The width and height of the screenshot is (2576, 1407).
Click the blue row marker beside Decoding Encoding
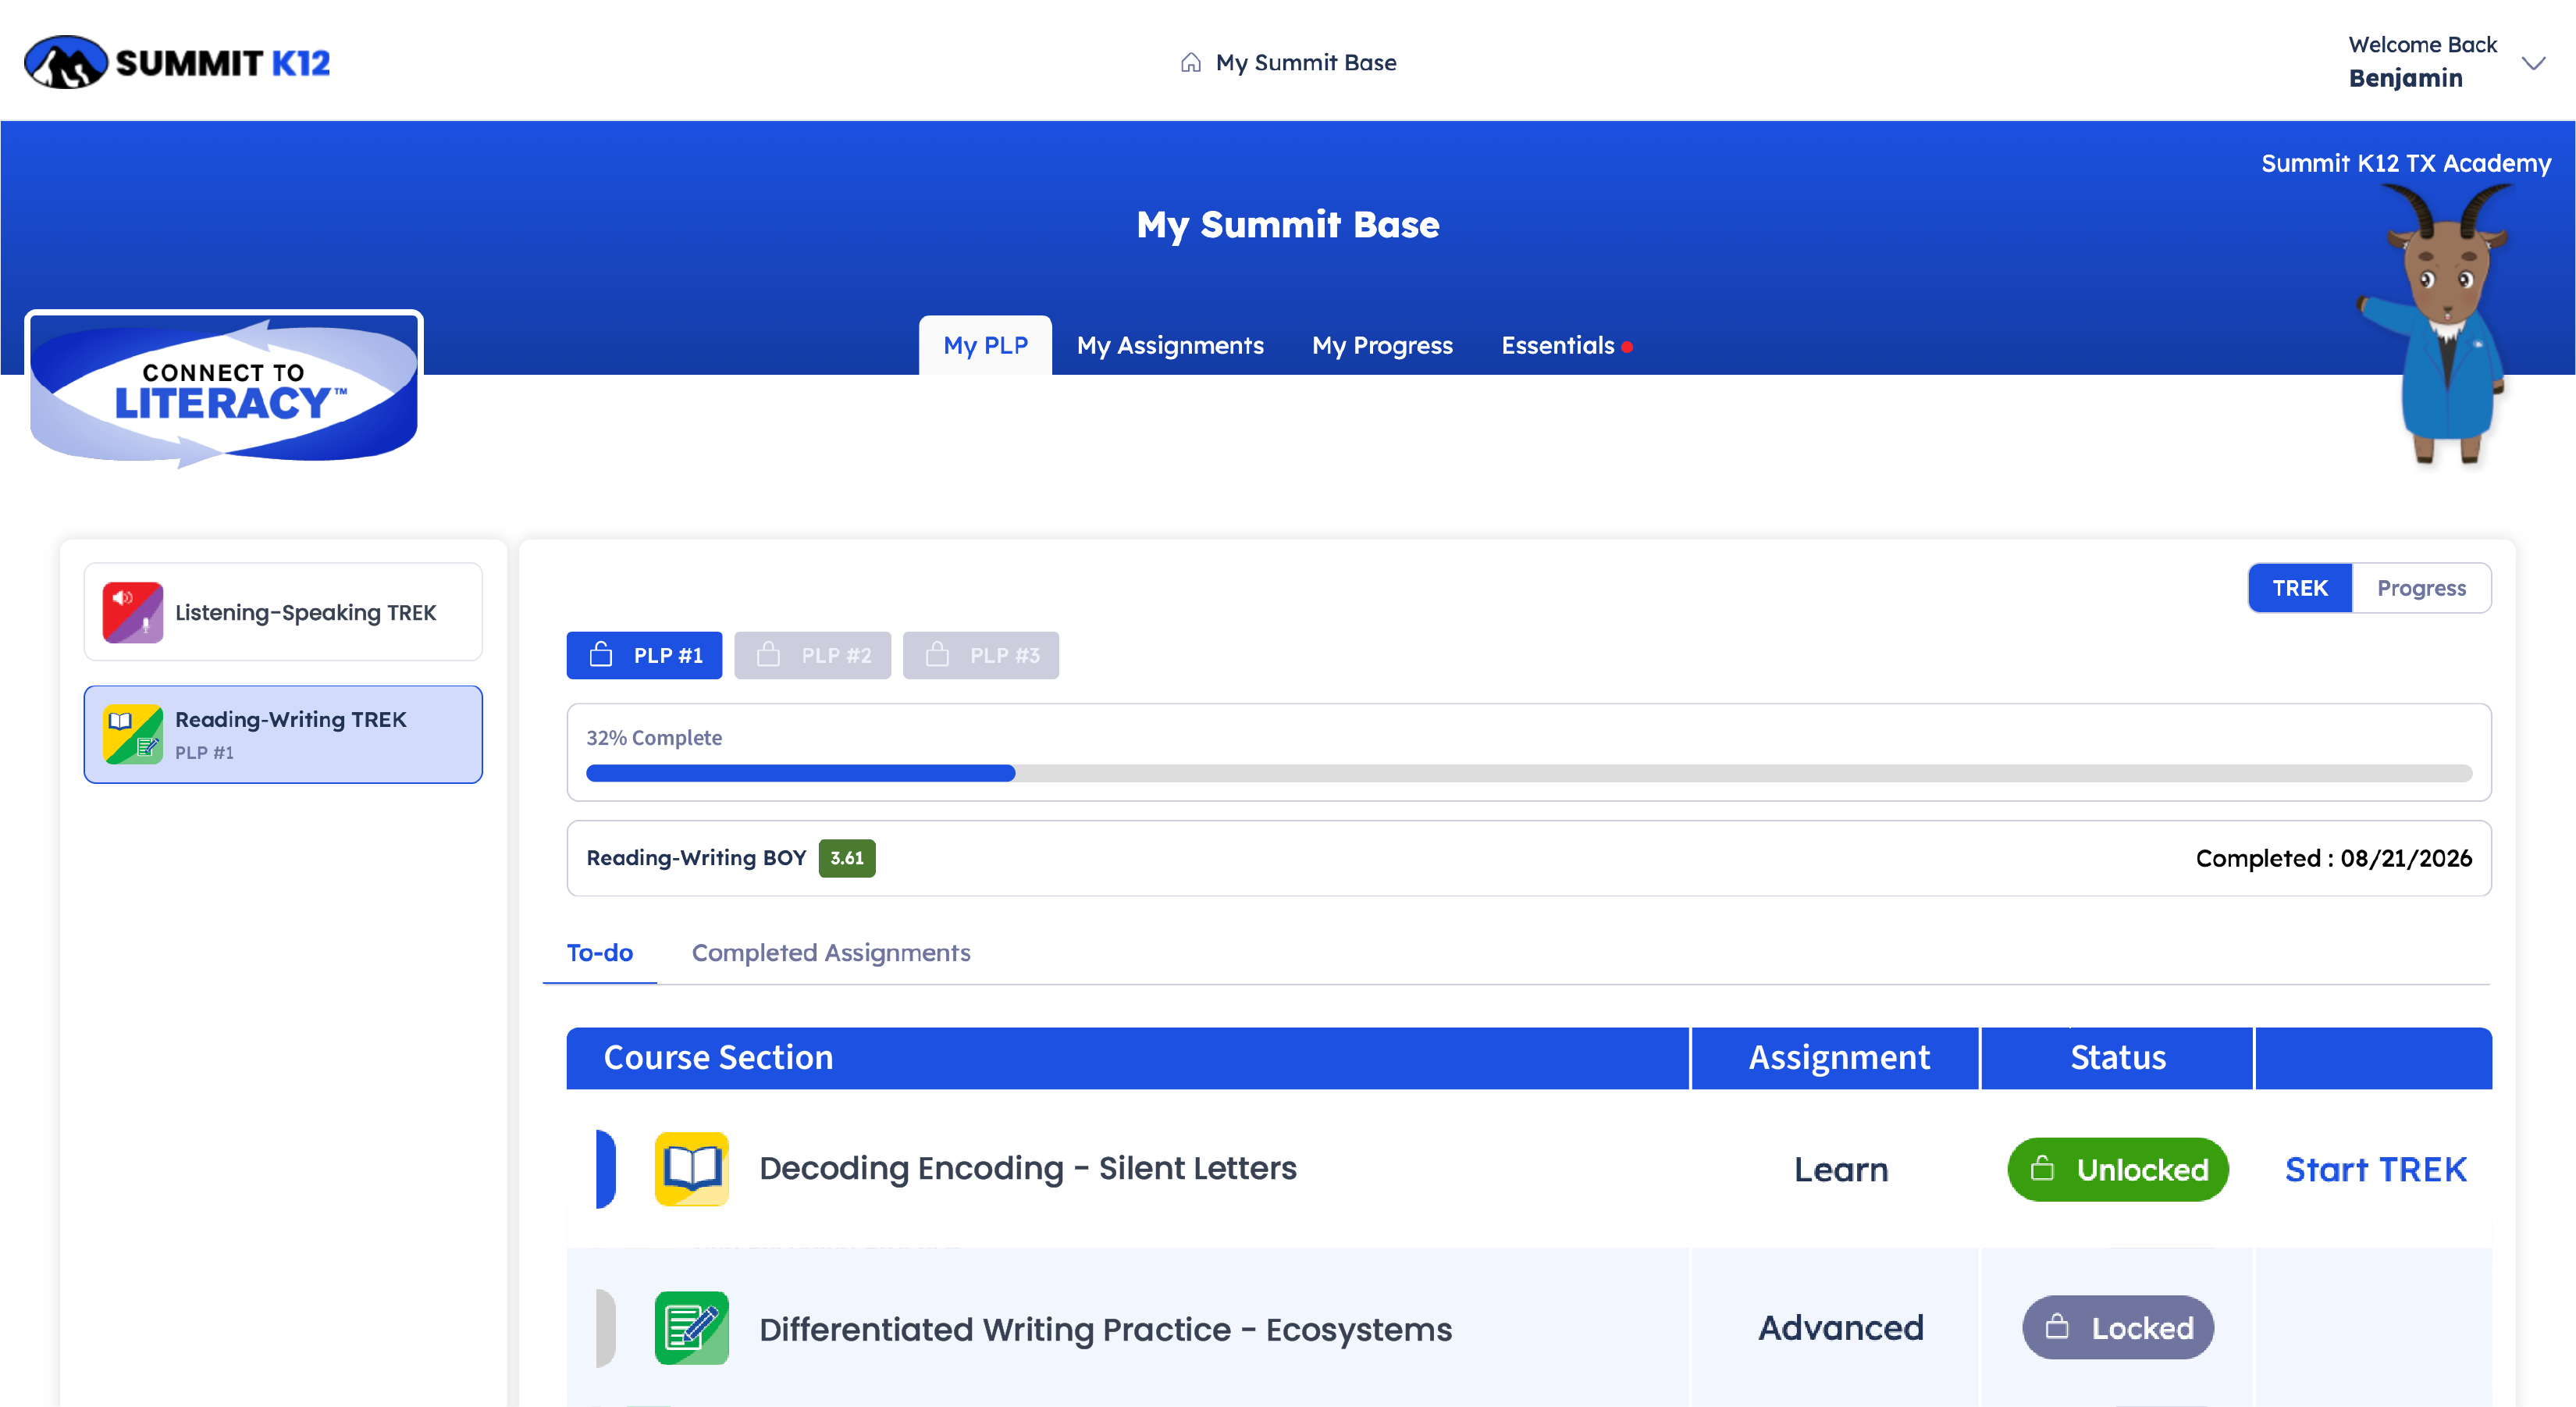point(605,1169)
